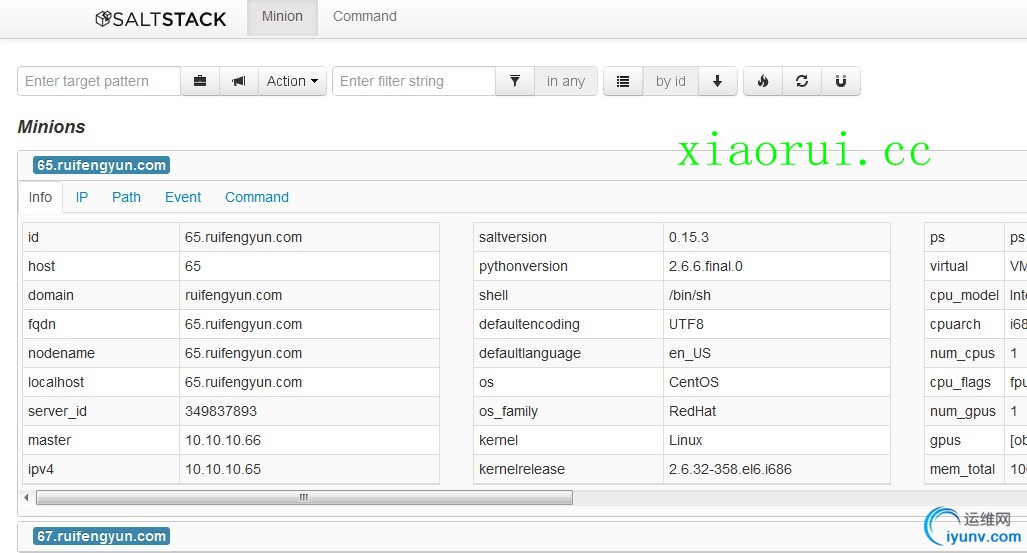Screen dimensions: 1027x553
Task: Open the Command navigation tab
Action: [x=365, y=17]
